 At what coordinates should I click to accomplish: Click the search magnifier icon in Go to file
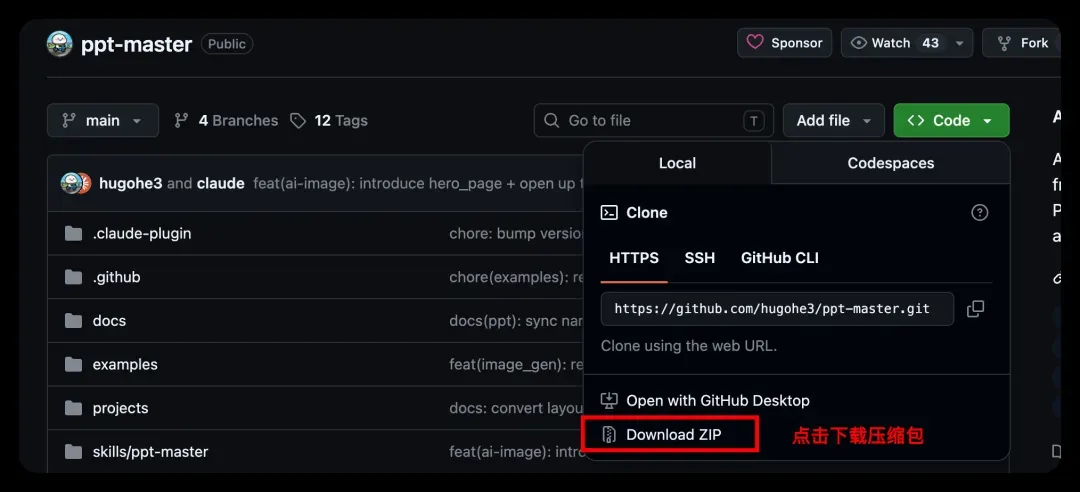point(552,121)
